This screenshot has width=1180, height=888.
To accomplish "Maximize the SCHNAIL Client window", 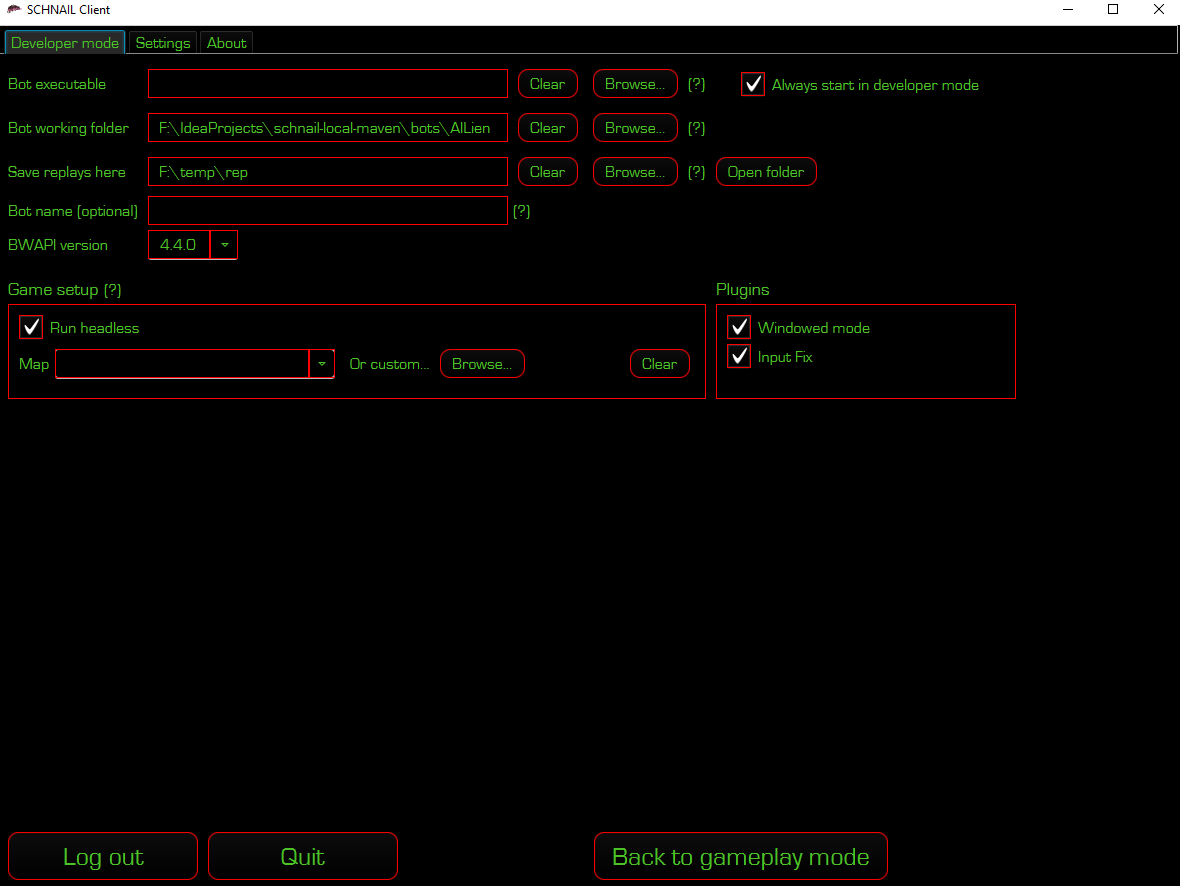I will click(1113, 10).
